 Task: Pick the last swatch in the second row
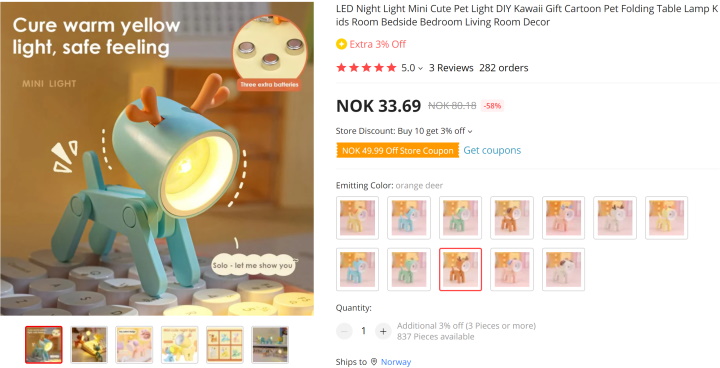pos(563,270)
